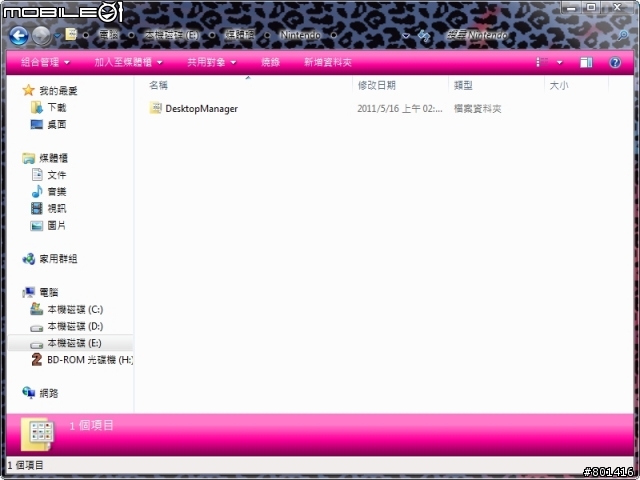The width and height of the screenshot is (640, 480).
Task: Click the 圖片 picture icon
Action: tap(37, 225)
